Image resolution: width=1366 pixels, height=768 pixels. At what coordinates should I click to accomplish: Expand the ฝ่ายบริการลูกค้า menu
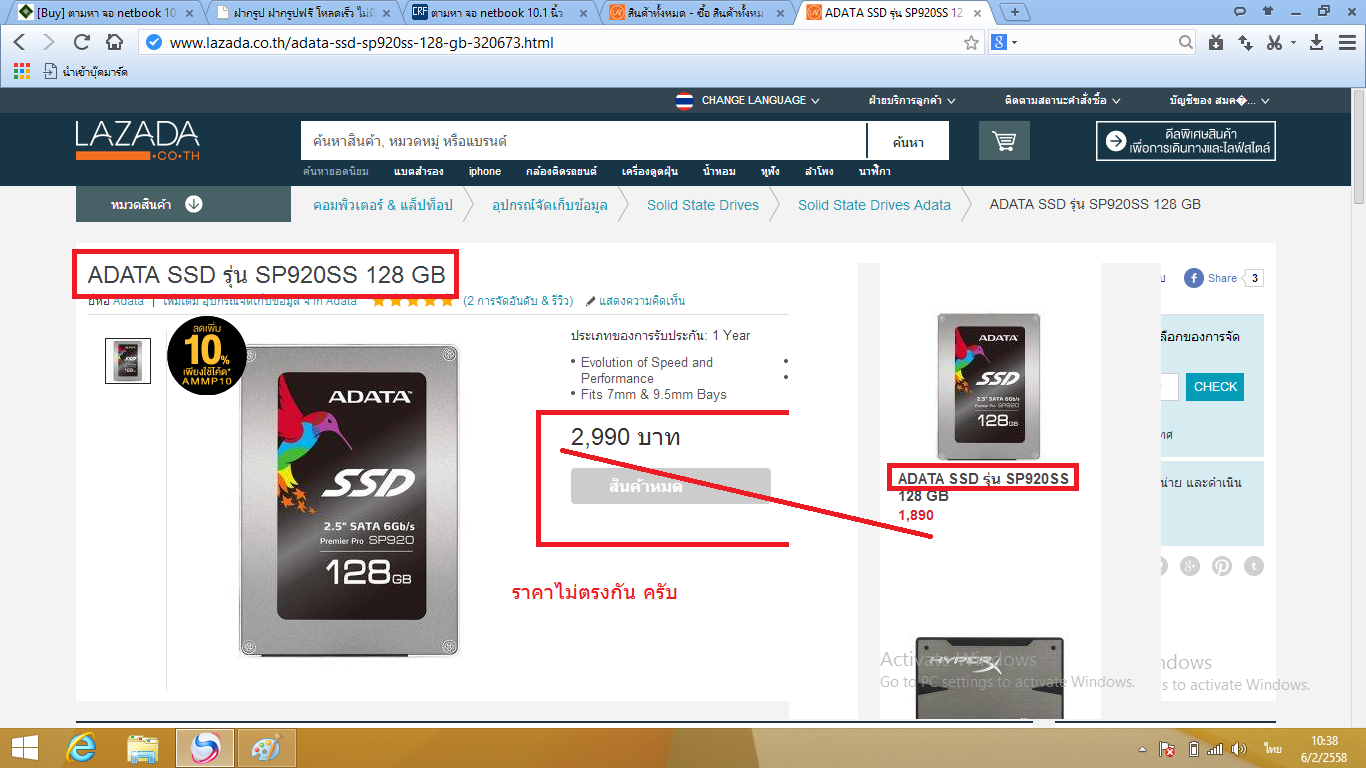point(912,100)
